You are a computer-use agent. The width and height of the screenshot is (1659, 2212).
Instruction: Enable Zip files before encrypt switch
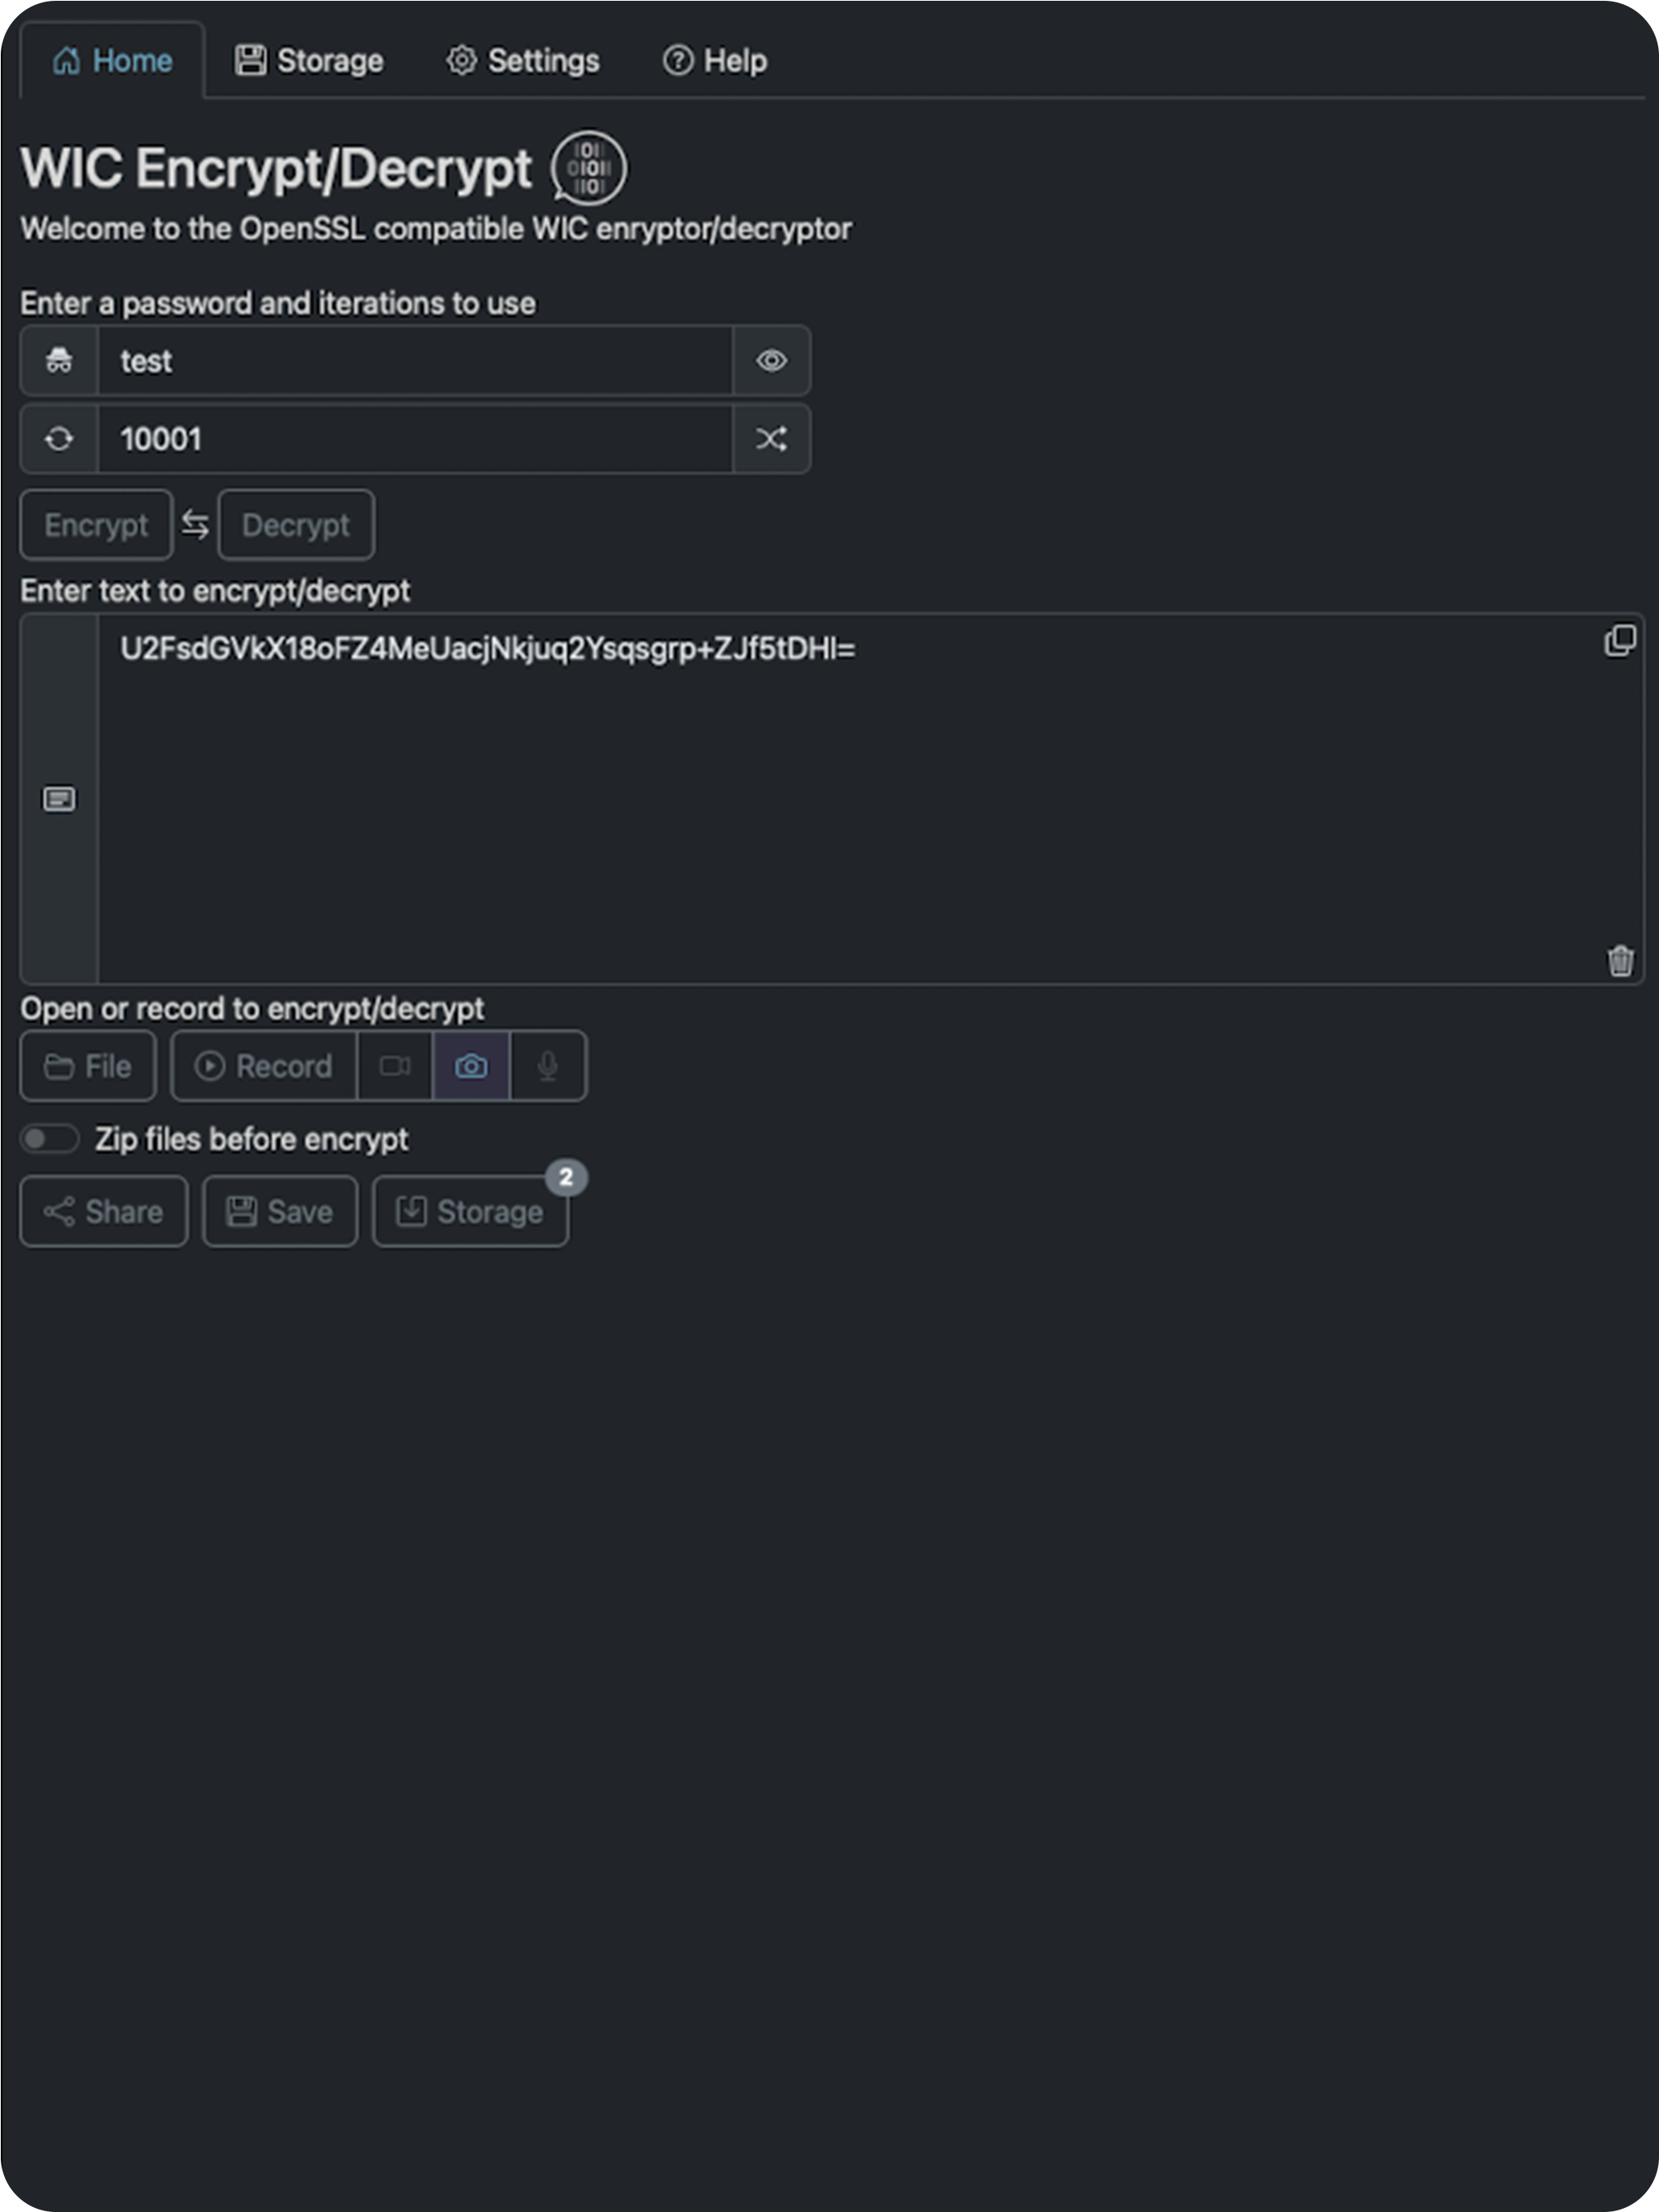coord(50,1138)
